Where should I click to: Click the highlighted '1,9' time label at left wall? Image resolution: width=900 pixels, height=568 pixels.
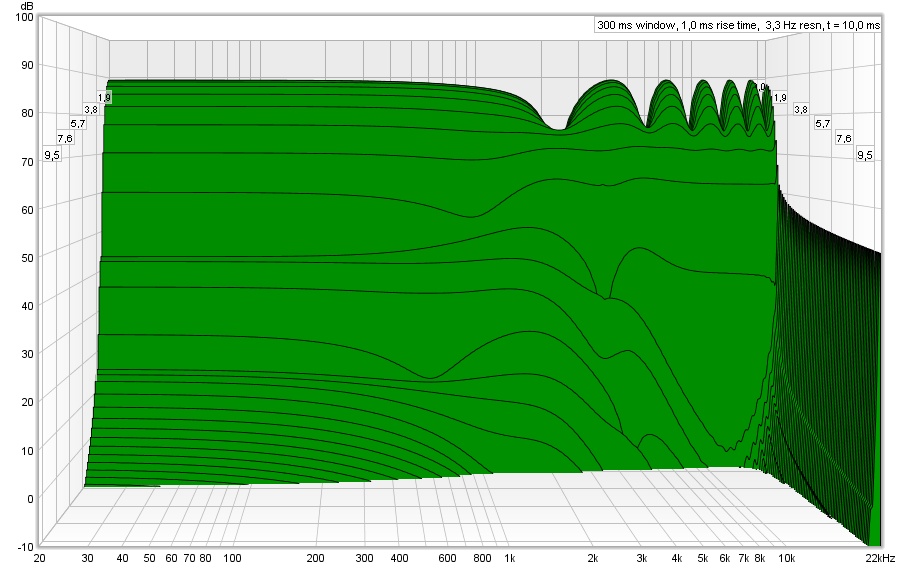coord(104,98)
